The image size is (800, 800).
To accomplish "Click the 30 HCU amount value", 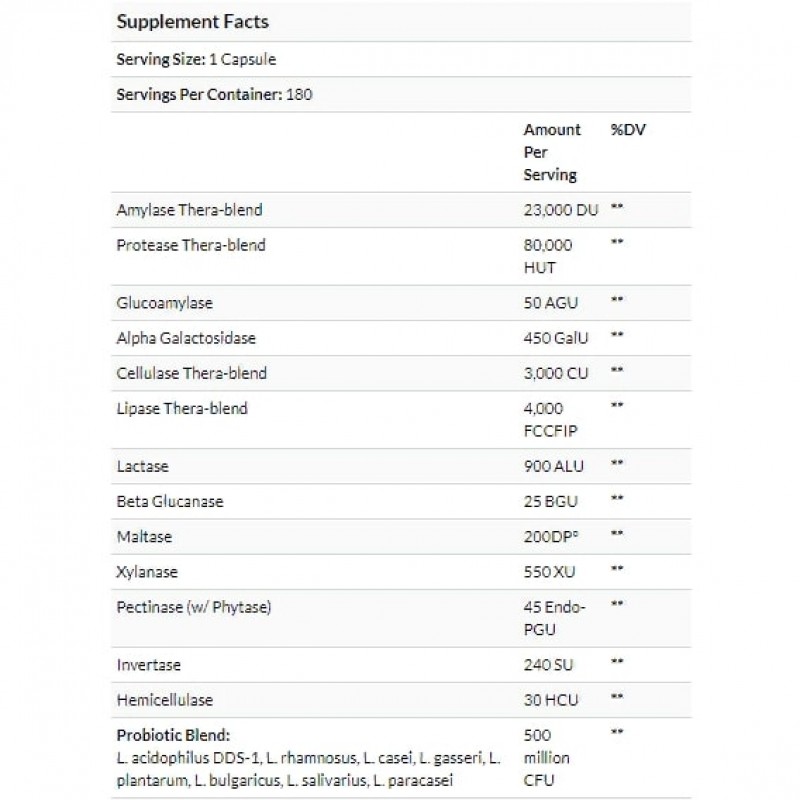I will 553,701.
